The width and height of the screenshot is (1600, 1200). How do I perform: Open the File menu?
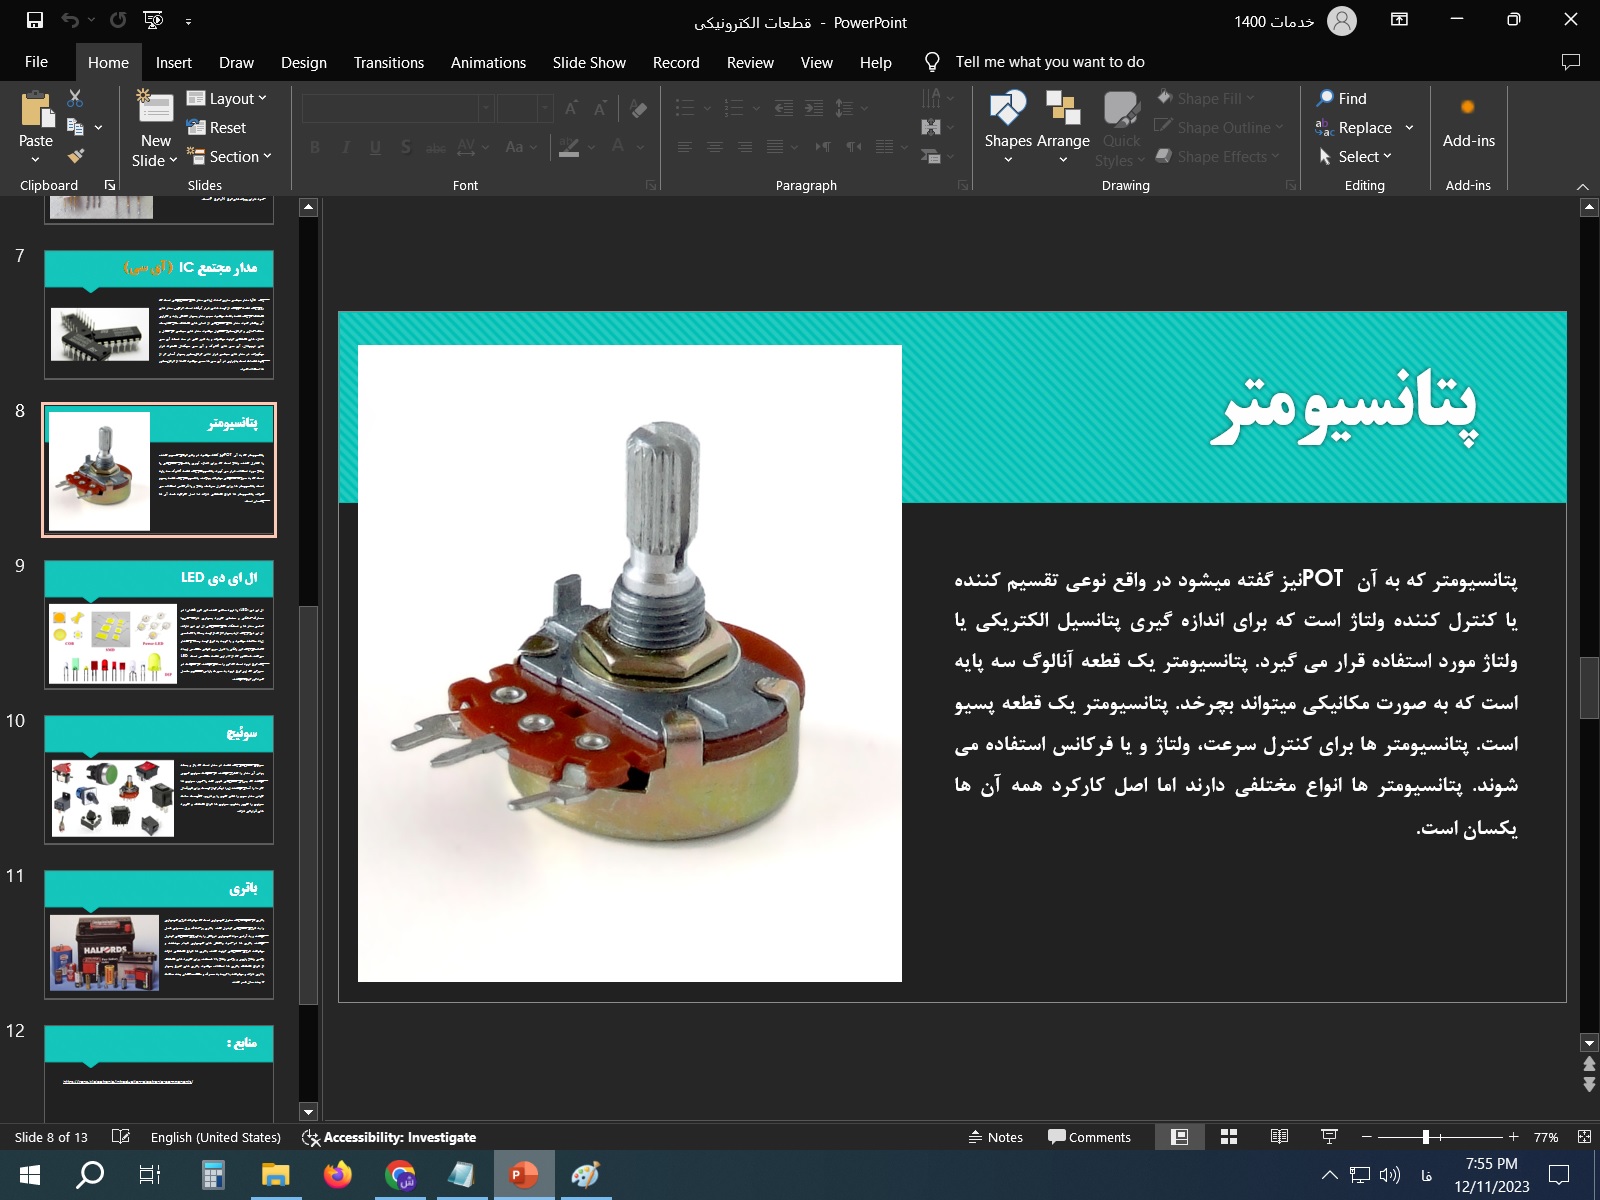36,62
